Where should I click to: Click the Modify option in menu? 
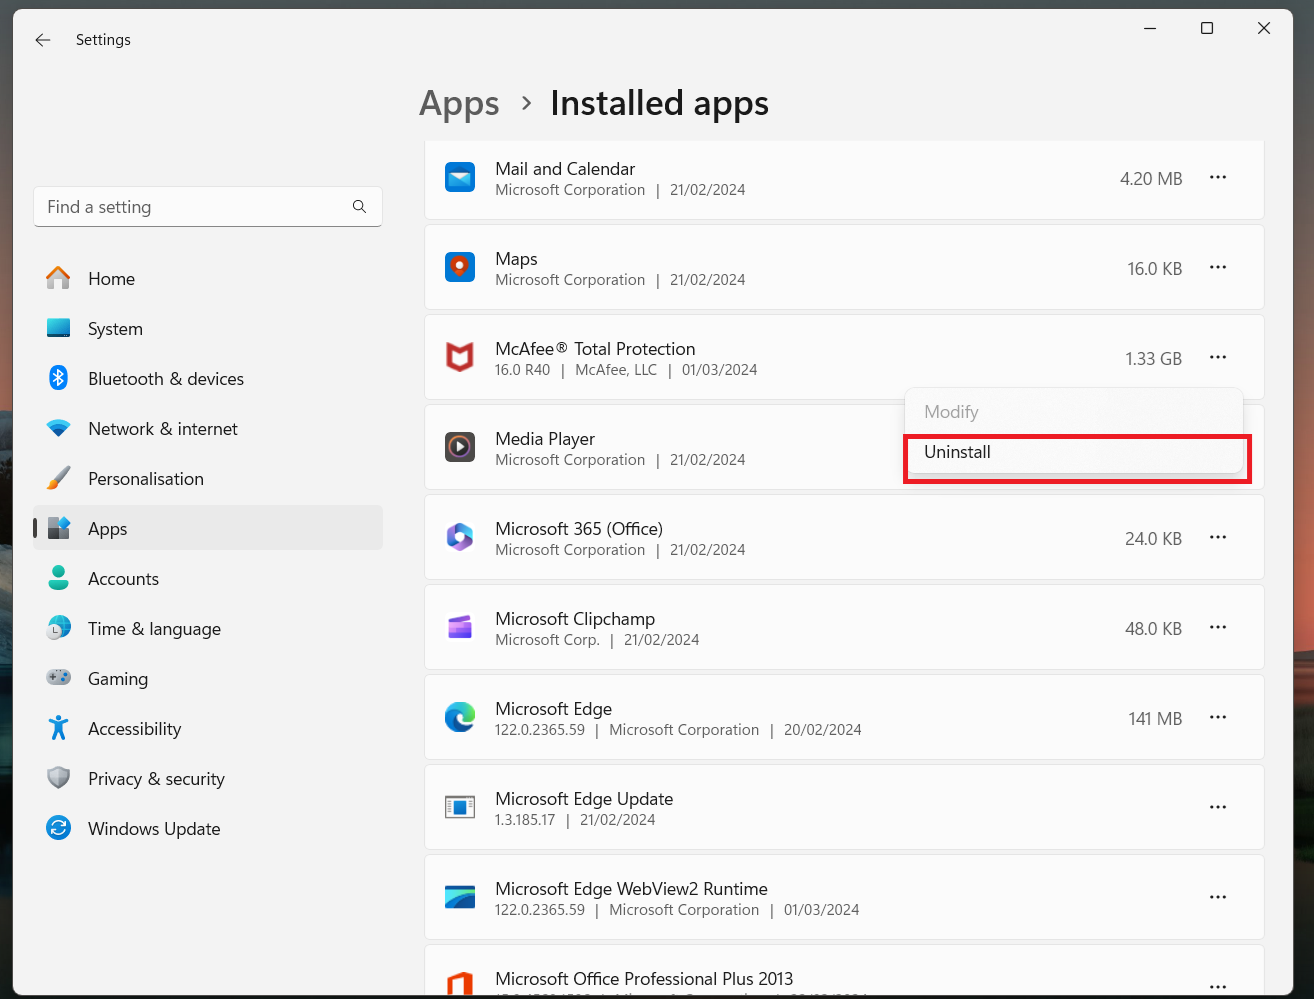[951, 412]
